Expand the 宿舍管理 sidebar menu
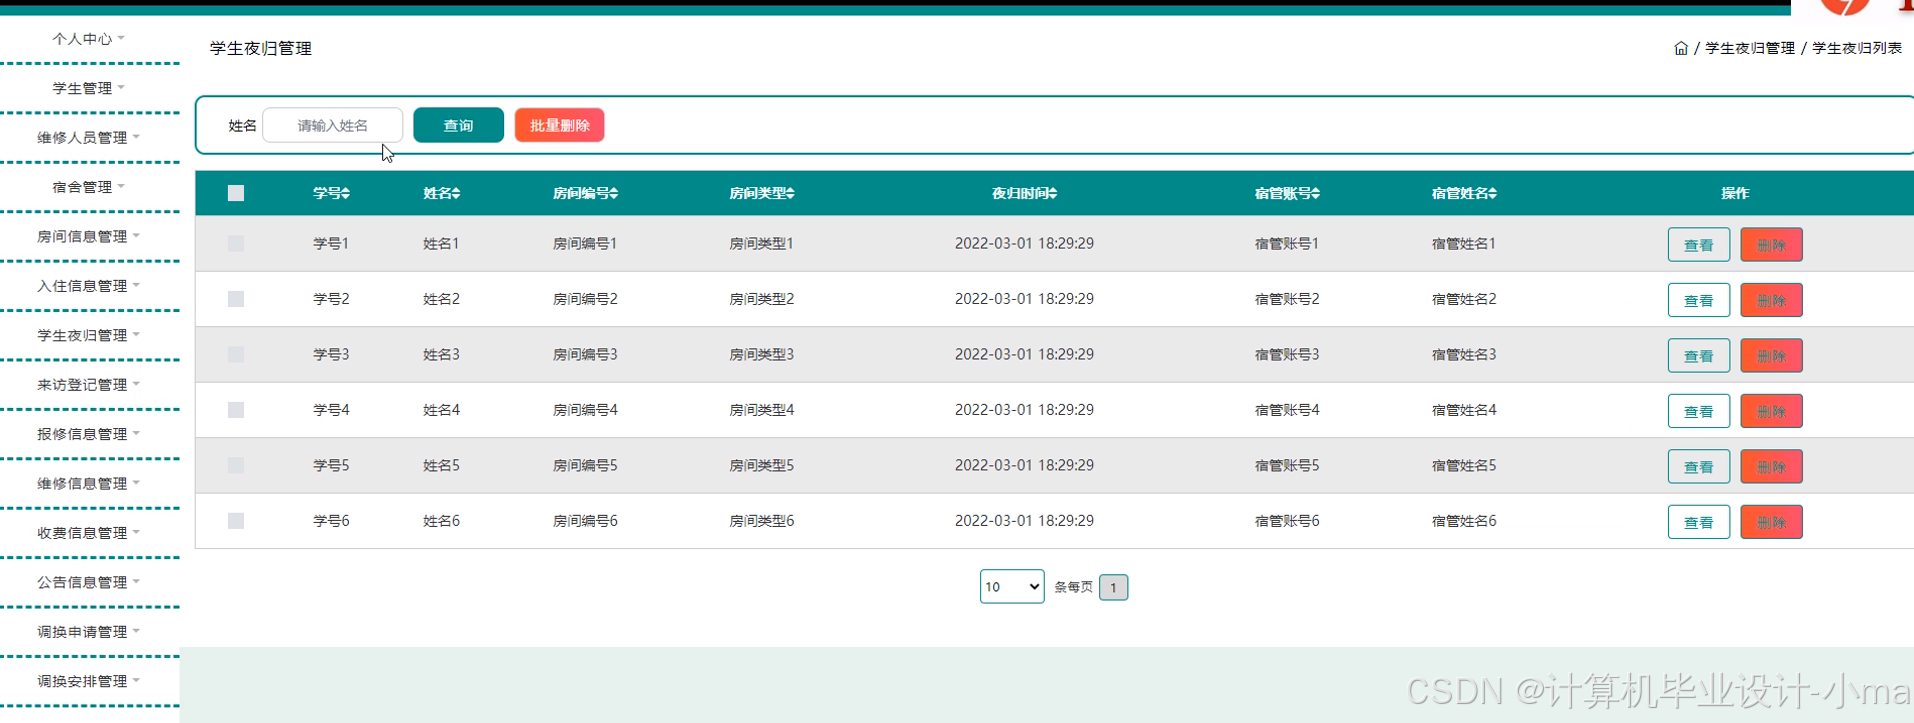 click(x=89, y=187)
